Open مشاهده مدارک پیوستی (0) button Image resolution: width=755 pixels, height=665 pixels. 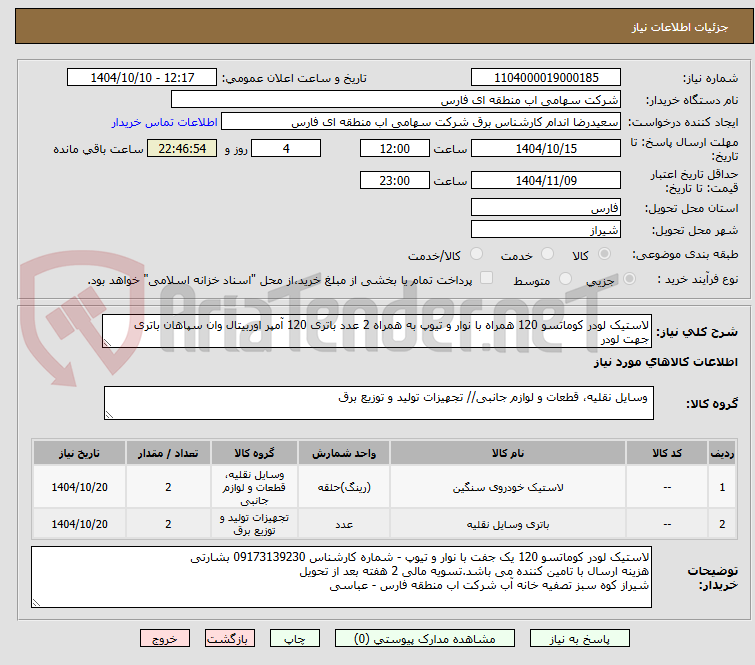pos(424,639)
